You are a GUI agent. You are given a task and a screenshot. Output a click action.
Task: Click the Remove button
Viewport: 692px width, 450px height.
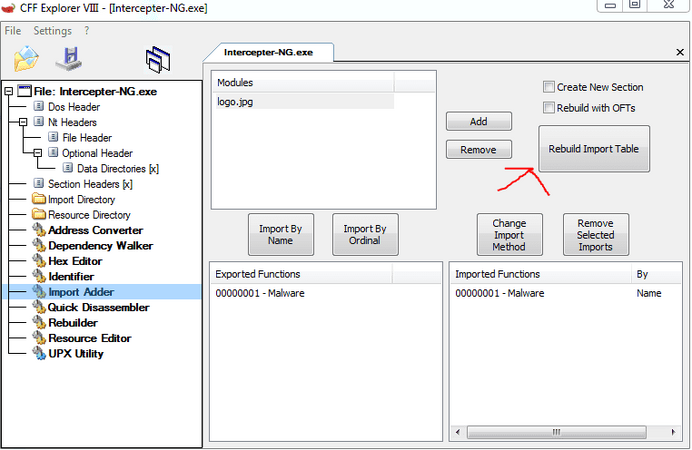tap(478, 150)
